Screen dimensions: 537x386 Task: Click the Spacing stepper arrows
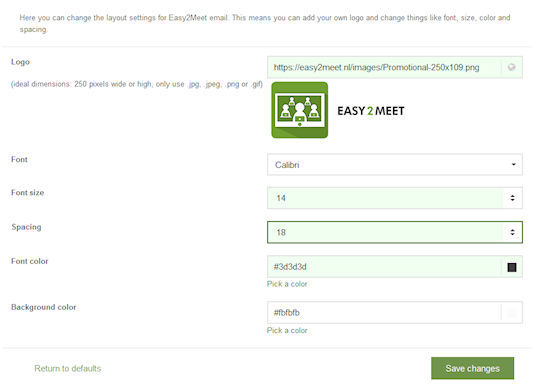[x=512, y=232]
